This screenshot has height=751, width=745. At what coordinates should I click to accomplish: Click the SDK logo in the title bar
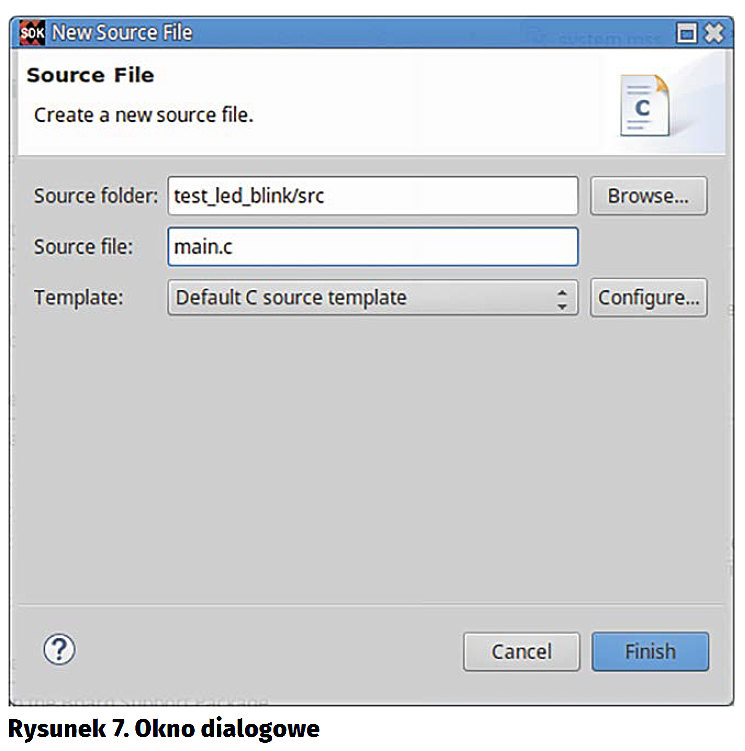pyautogui.click(x=33, y=33)
